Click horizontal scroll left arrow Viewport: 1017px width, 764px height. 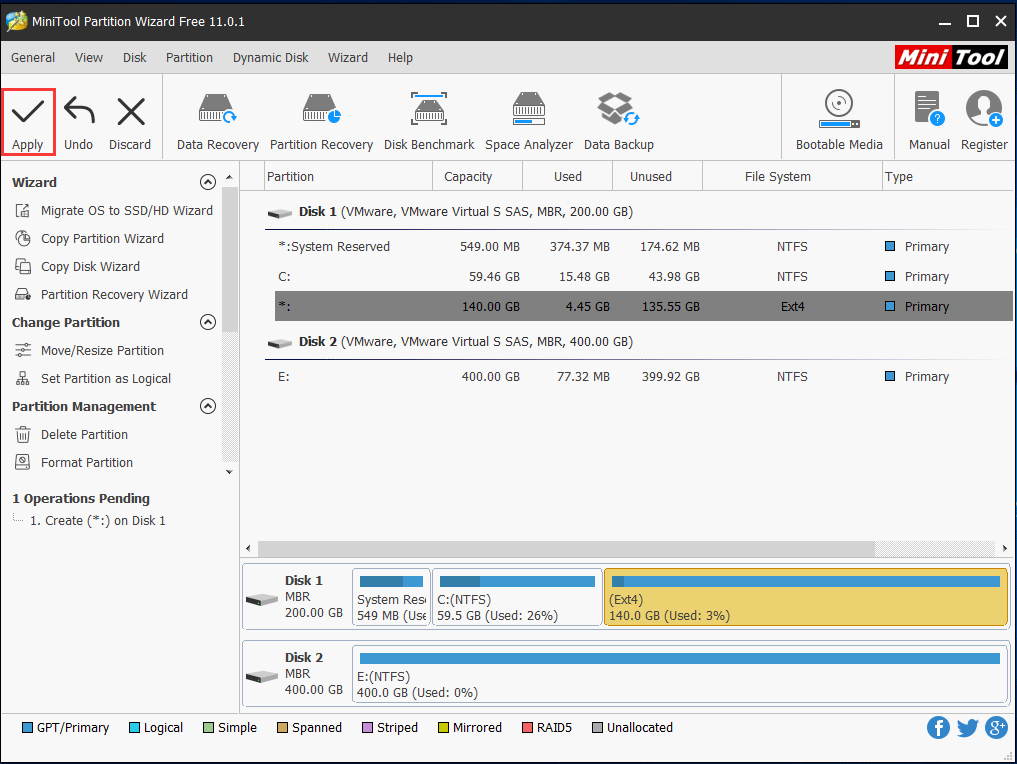[x=248, y=549]
